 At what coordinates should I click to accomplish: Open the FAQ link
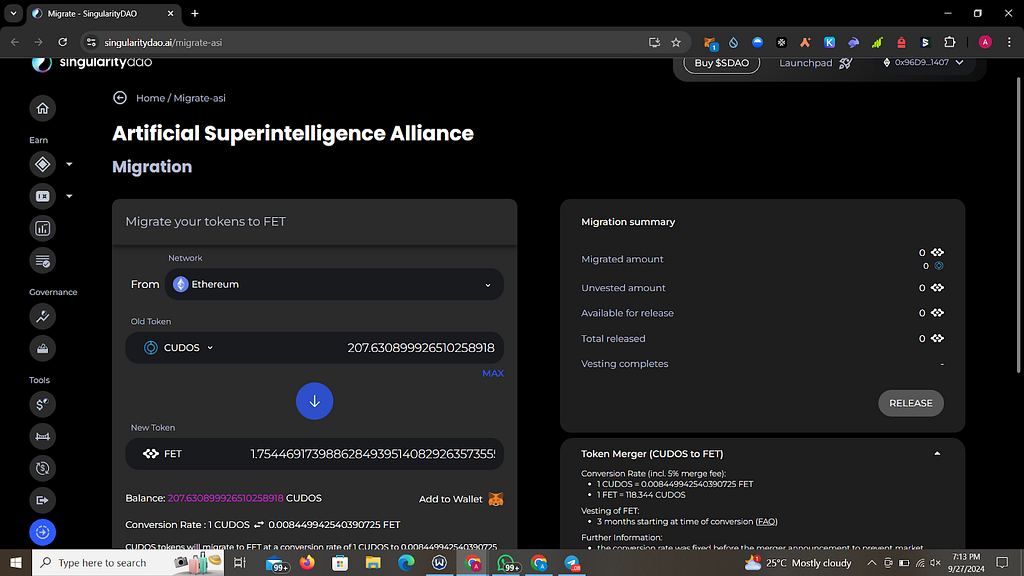tap(766, 522)
